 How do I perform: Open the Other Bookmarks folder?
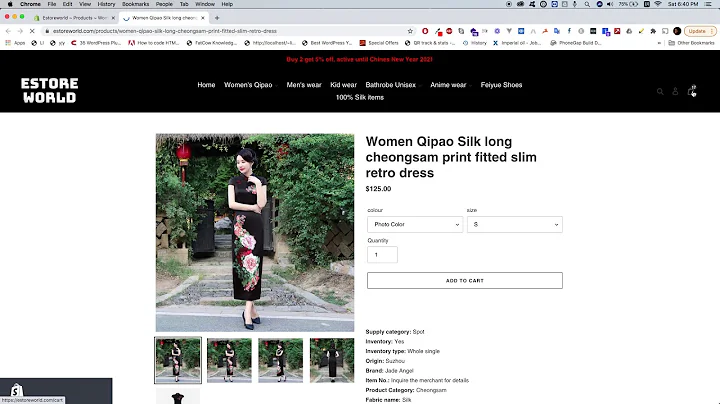tap(692, 43)
